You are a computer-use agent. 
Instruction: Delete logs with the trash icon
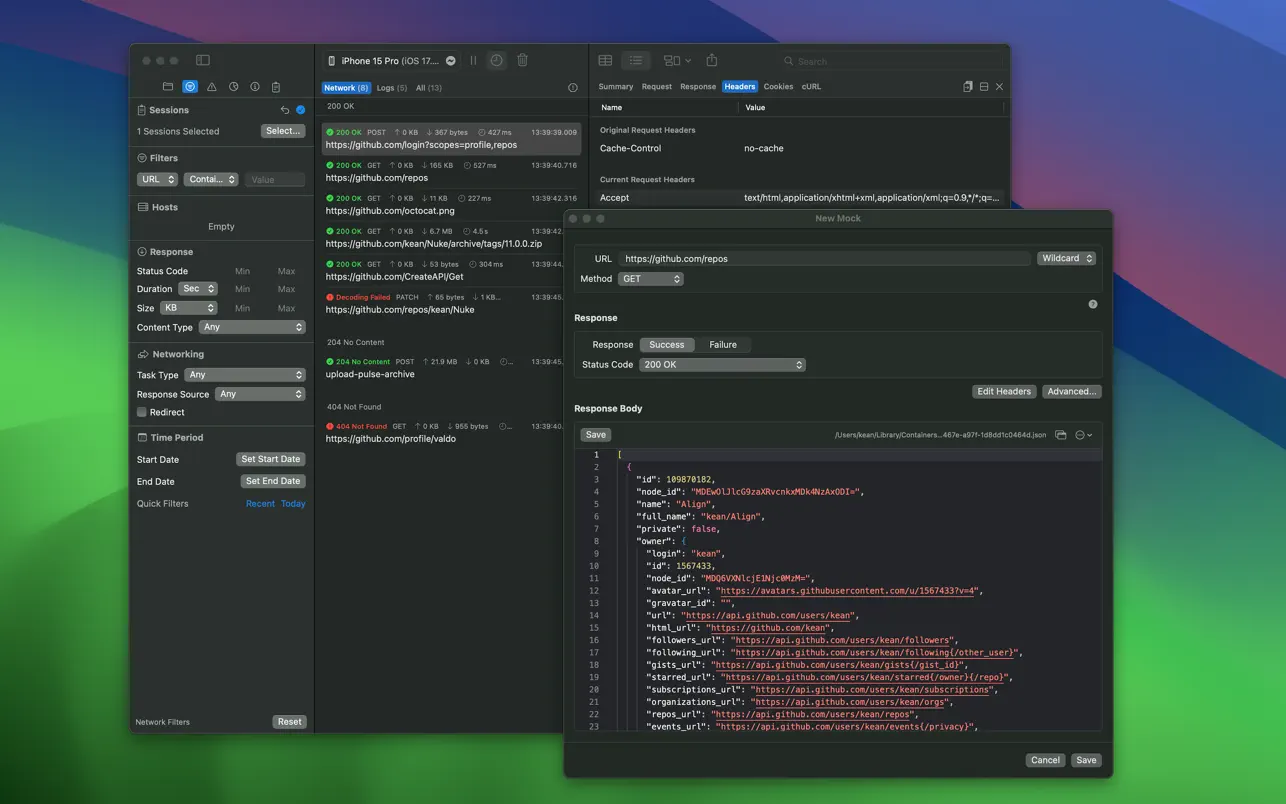pyautogui.click(x=522, y=60)
